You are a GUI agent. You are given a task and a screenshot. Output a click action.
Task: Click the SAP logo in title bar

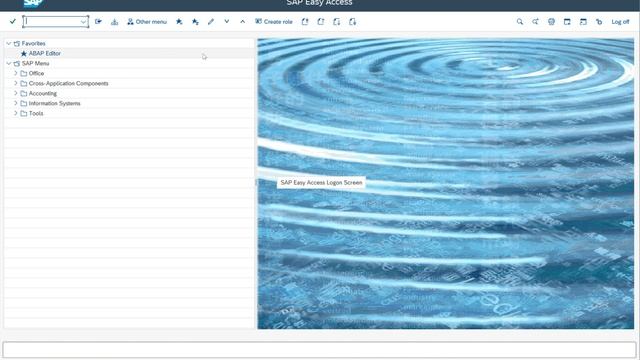click(x=33, y=3)
